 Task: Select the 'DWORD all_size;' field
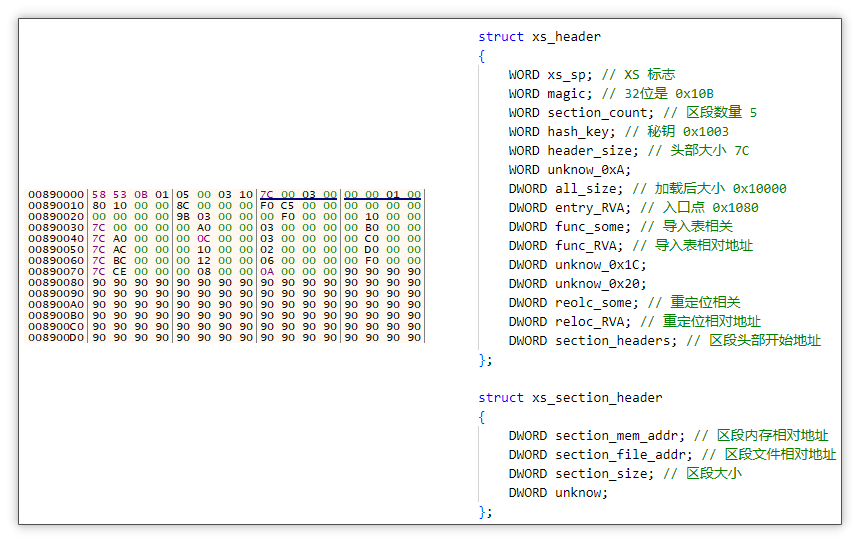click(565, 189)
